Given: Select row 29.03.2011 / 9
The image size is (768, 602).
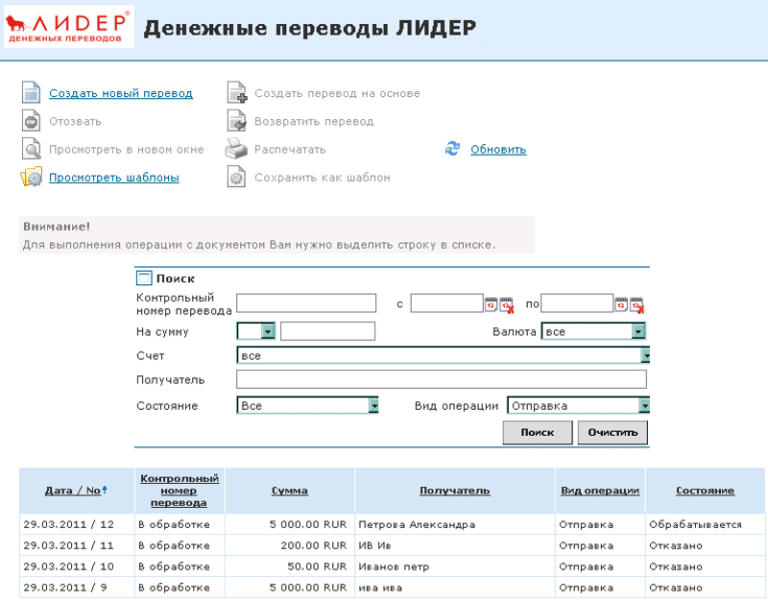Looking at the screenshot, I should point(392,587).
